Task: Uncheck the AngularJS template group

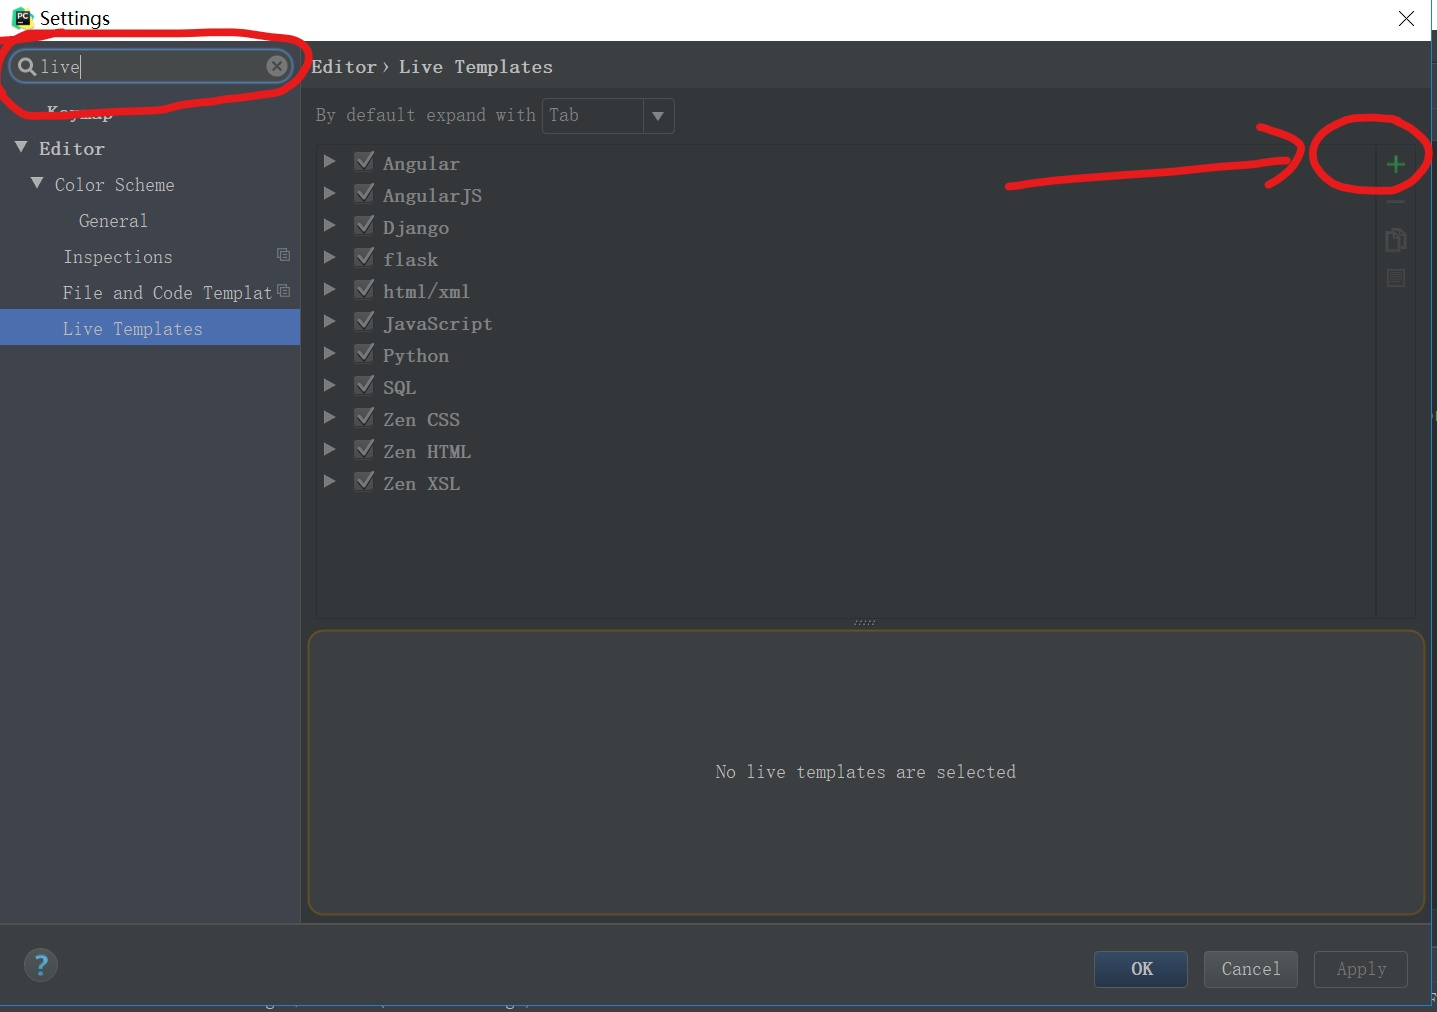Action: point(364,193)
